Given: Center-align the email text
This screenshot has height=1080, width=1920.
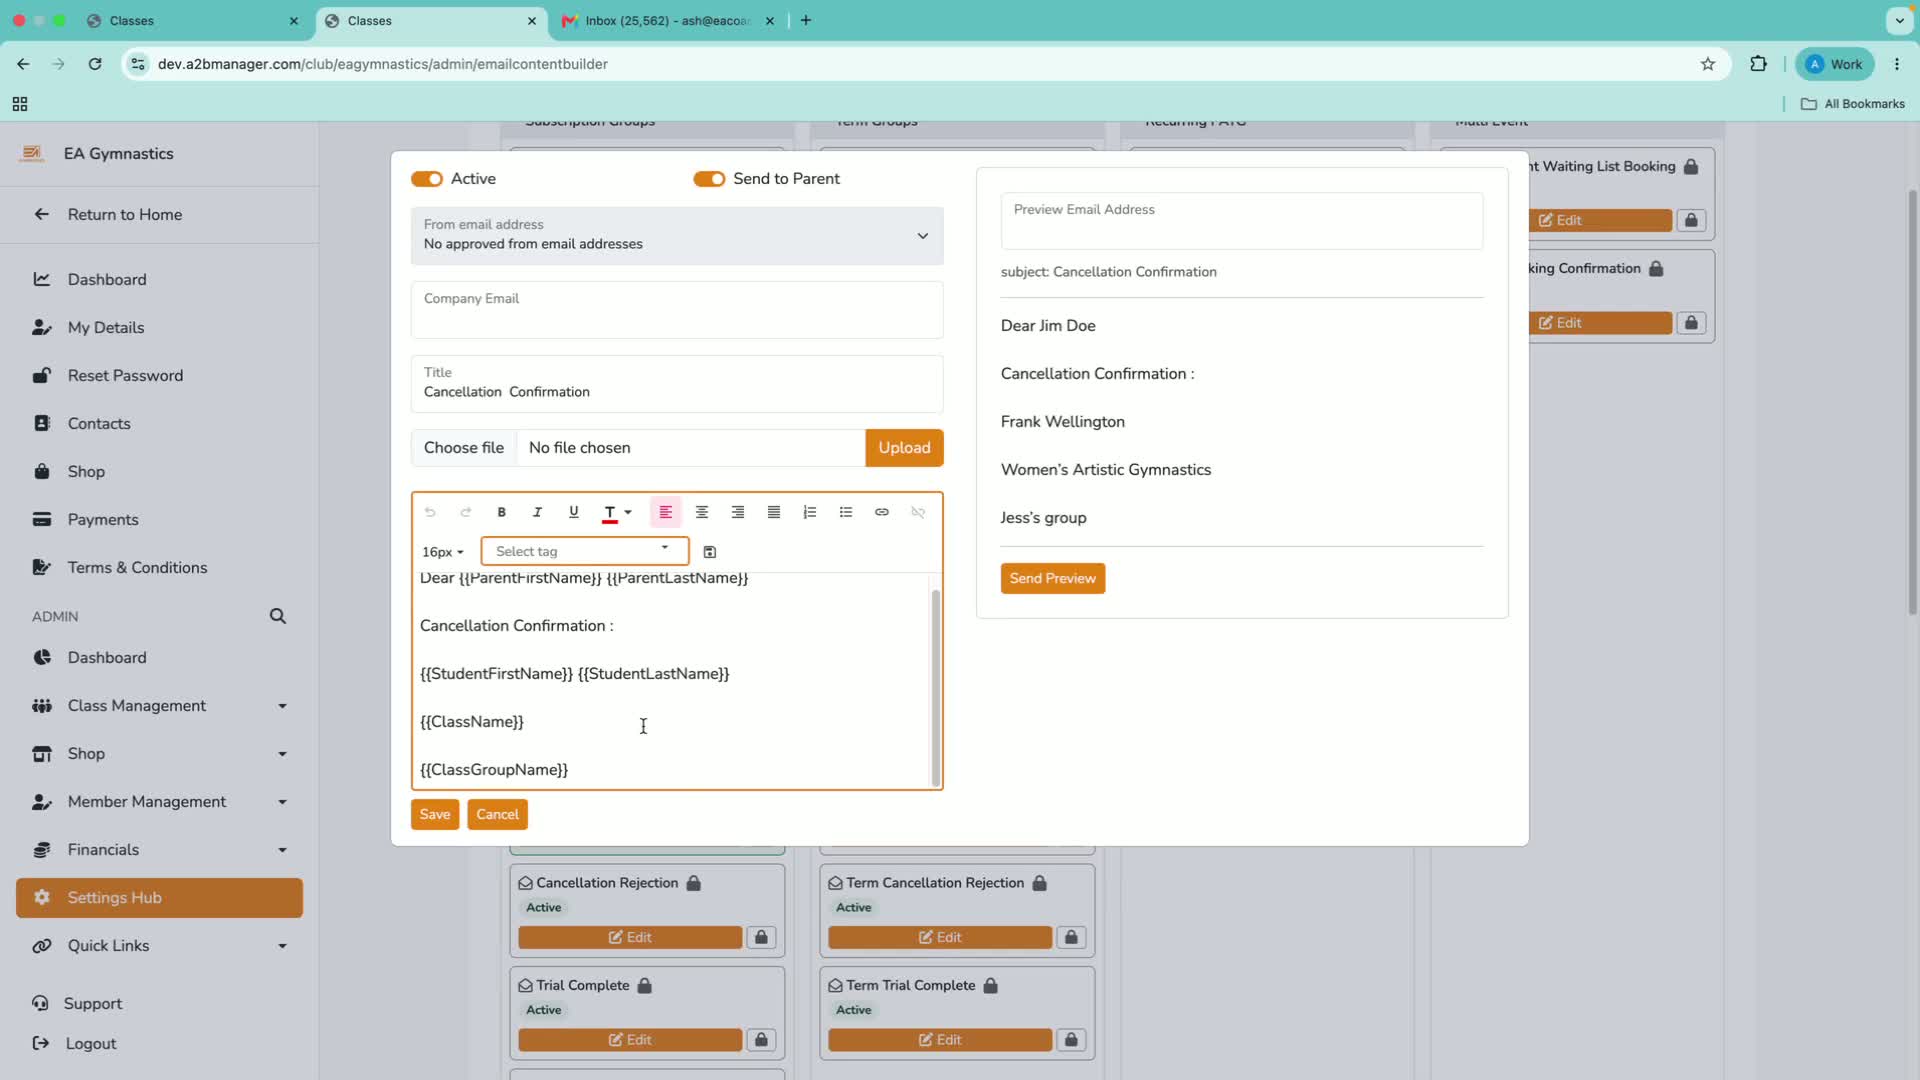Looking at the screenshot, I should point(701,512).
